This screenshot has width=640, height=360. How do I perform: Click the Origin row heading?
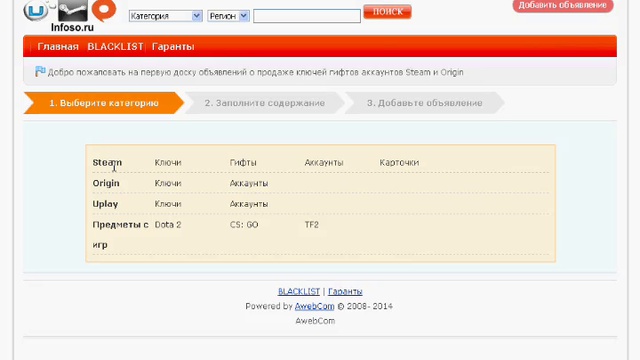pyautogui.click(x=106, y=183)
